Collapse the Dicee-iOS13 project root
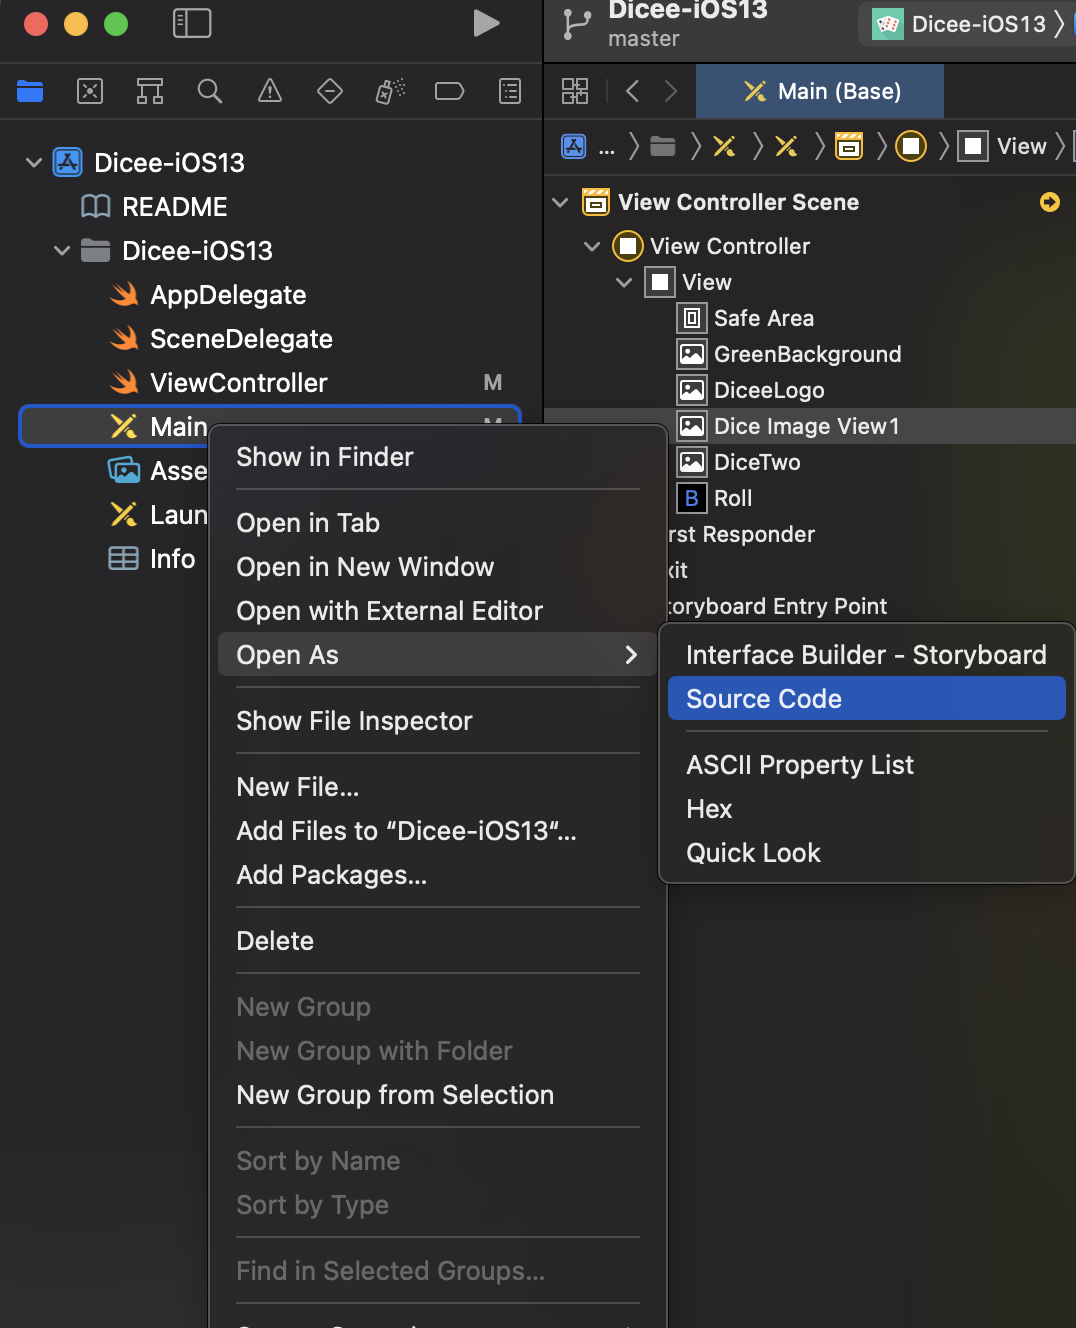This screenshot has height=1328, width=1076. [x=34, y=163]
